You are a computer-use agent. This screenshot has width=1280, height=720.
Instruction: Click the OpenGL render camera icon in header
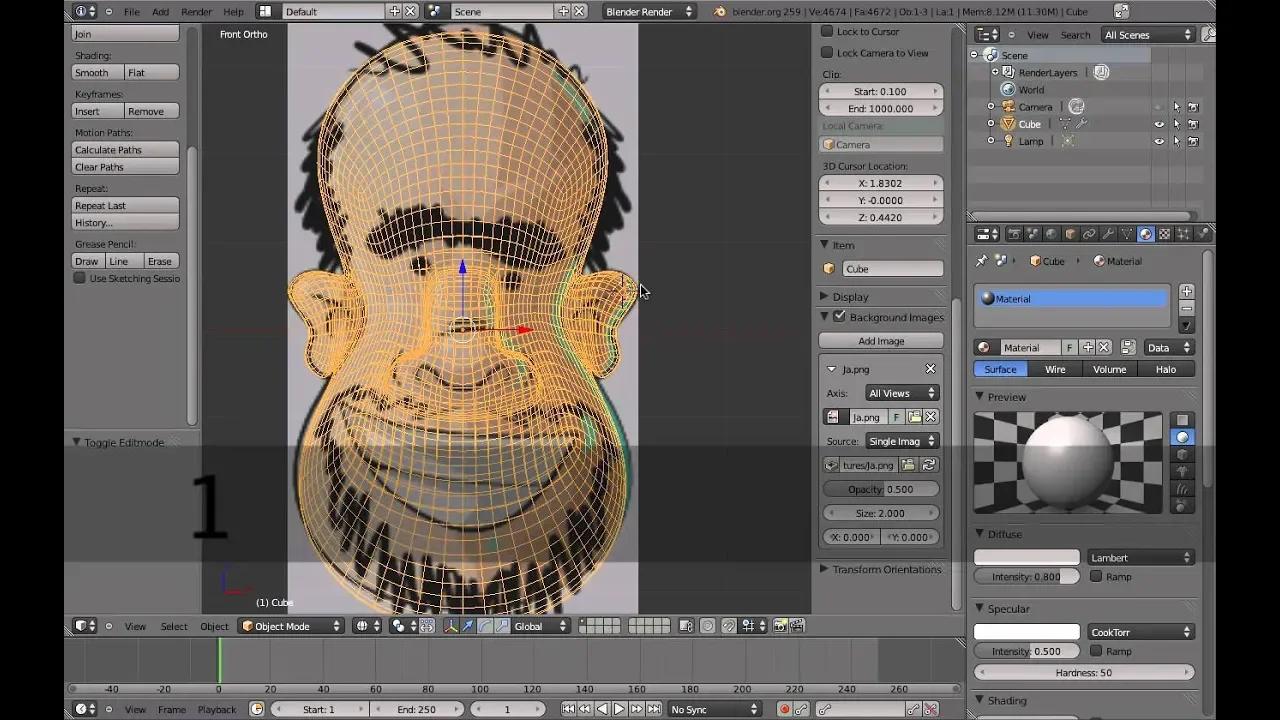point(779,625)
